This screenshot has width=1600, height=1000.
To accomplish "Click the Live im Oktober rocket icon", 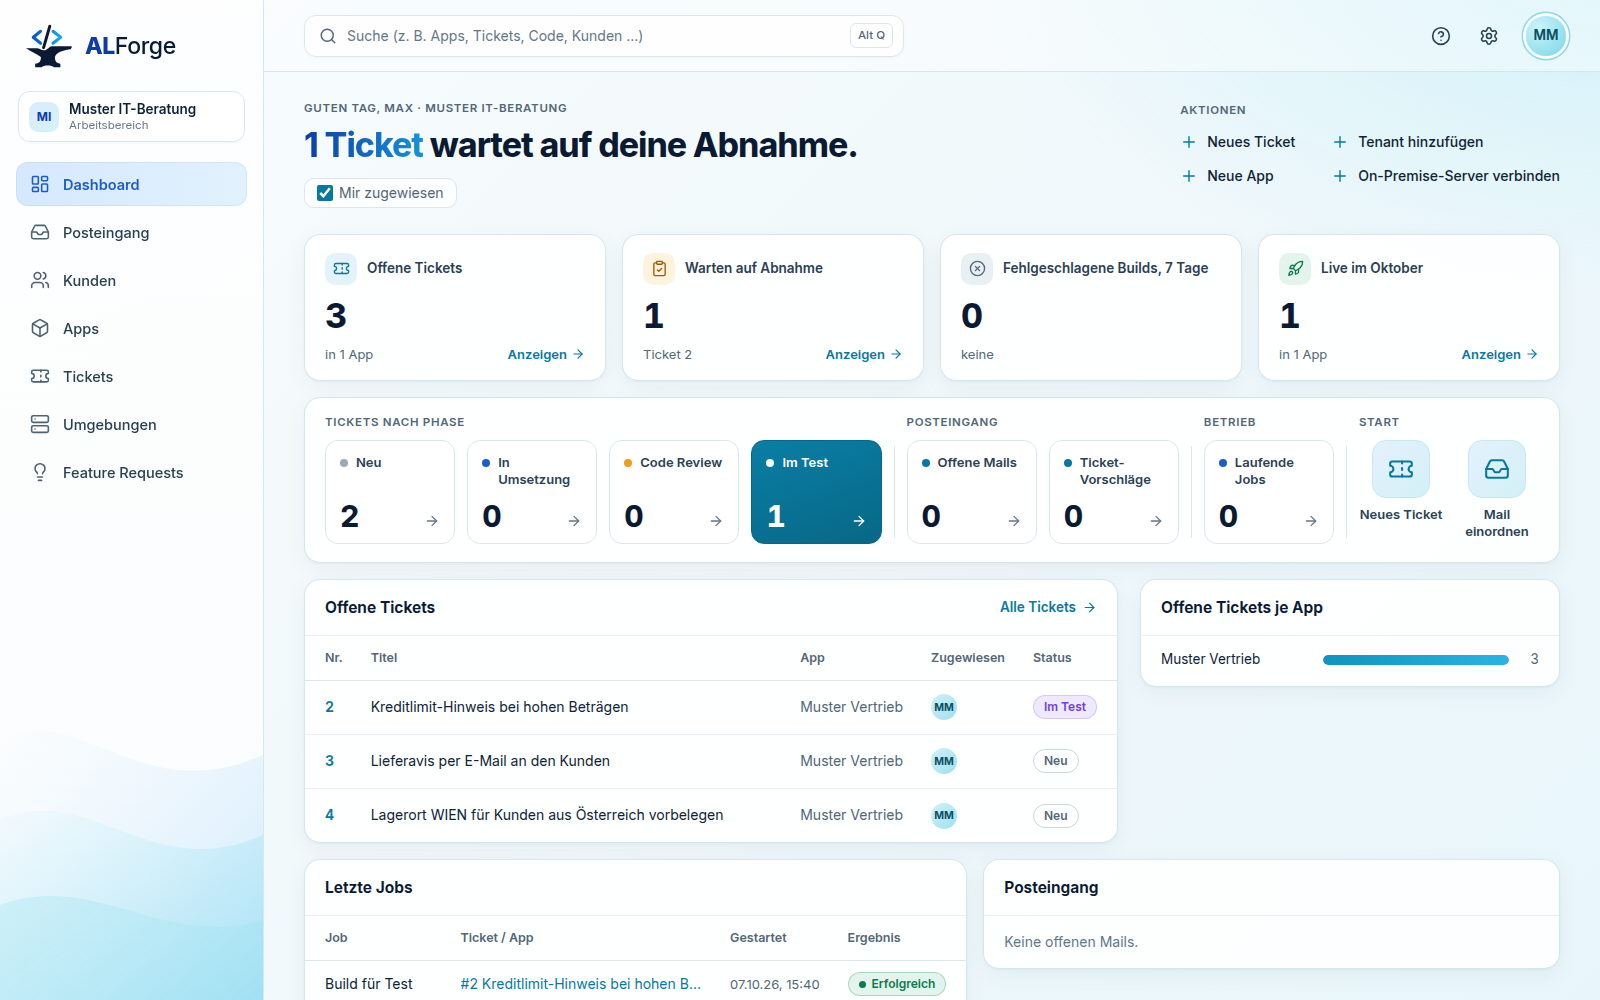I will pos(1295,268).
